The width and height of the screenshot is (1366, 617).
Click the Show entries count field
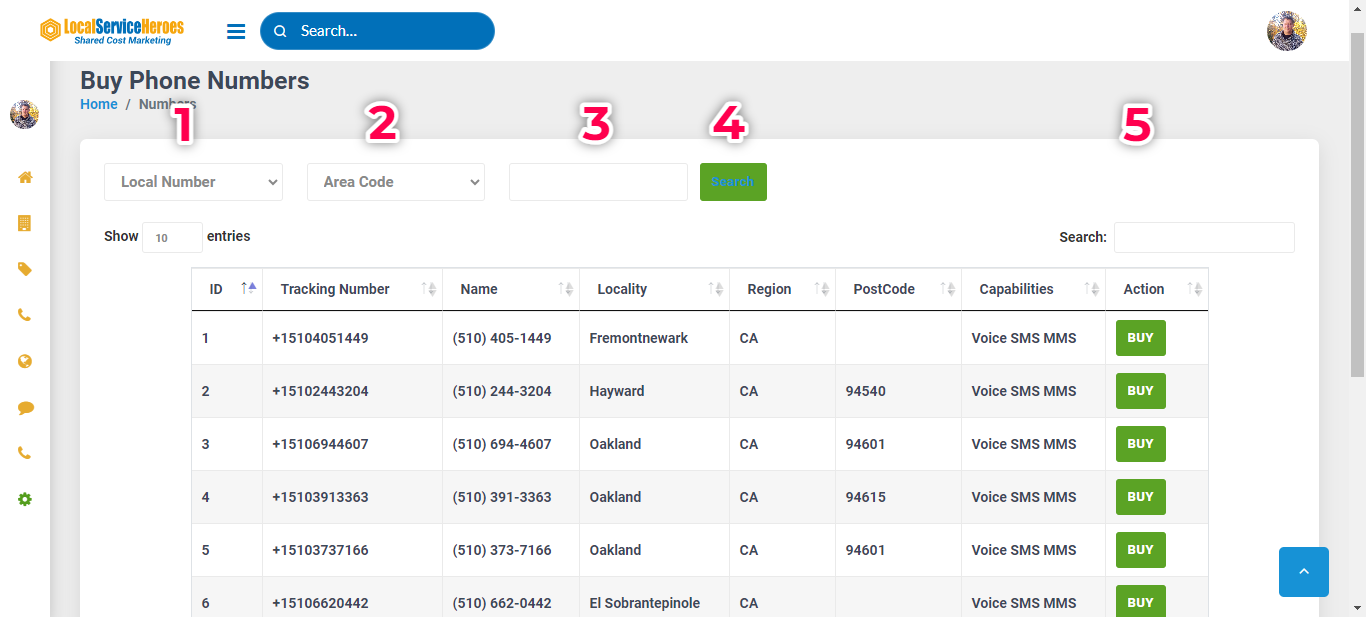[x=172, y=238]
